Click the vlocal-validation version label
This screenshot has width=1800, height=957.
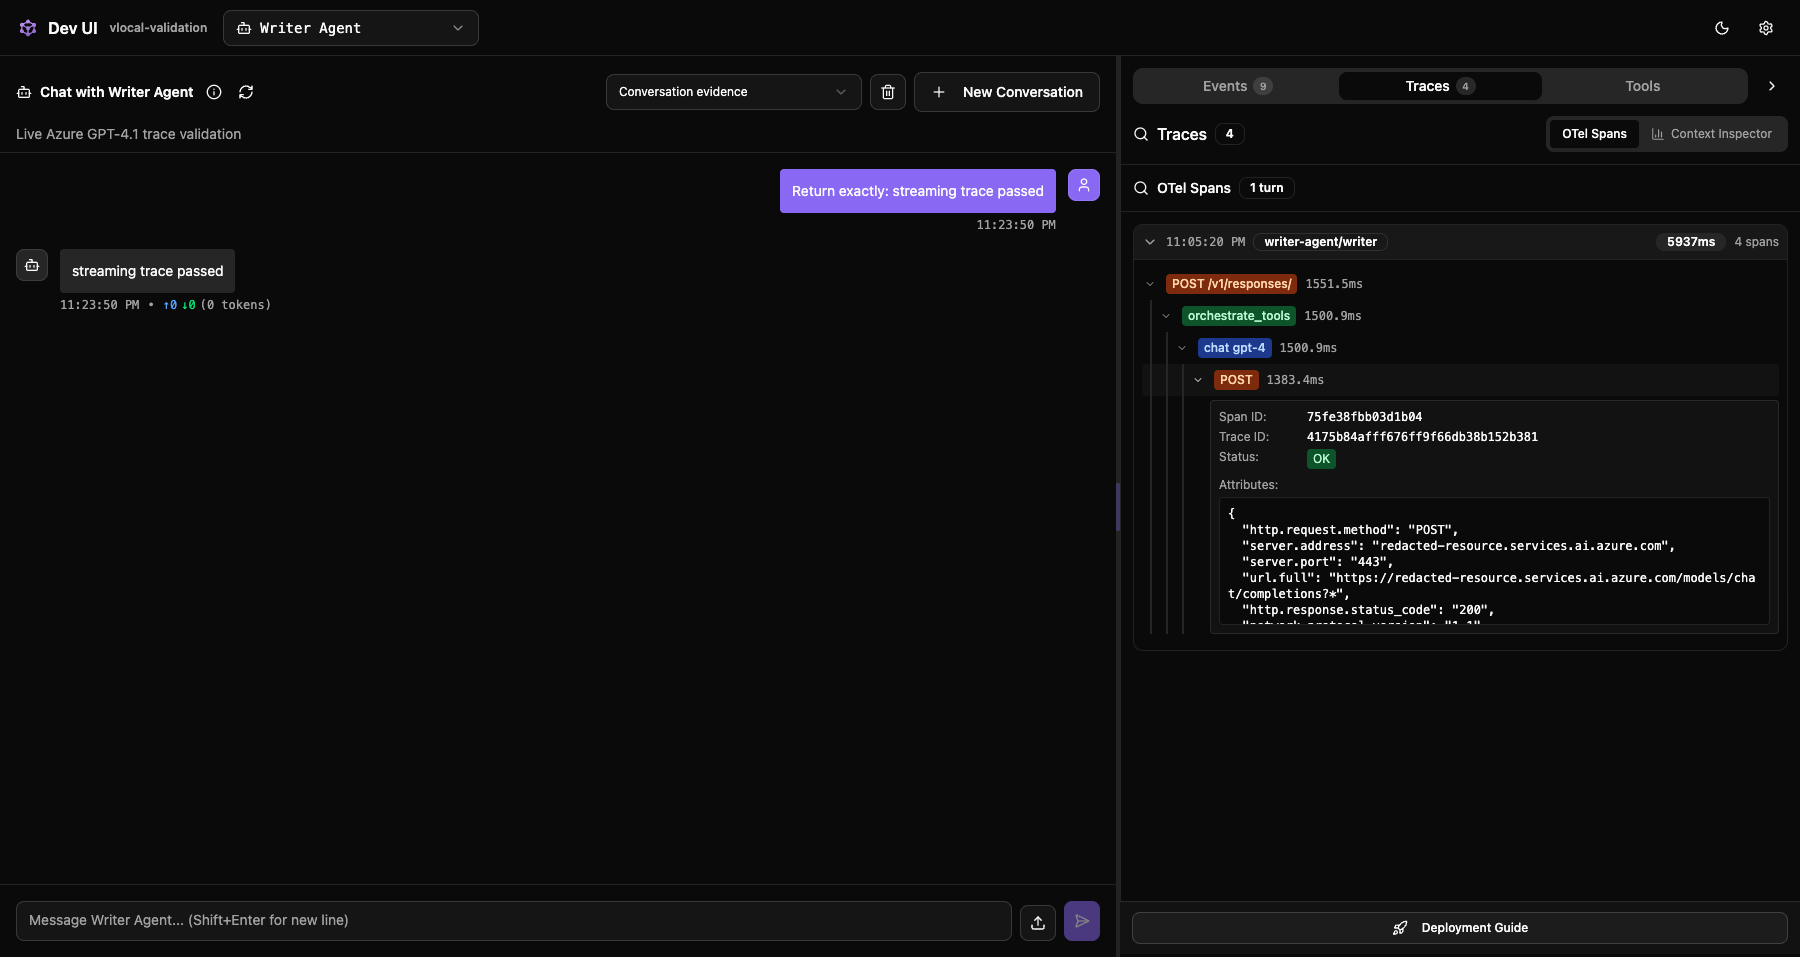158,28
